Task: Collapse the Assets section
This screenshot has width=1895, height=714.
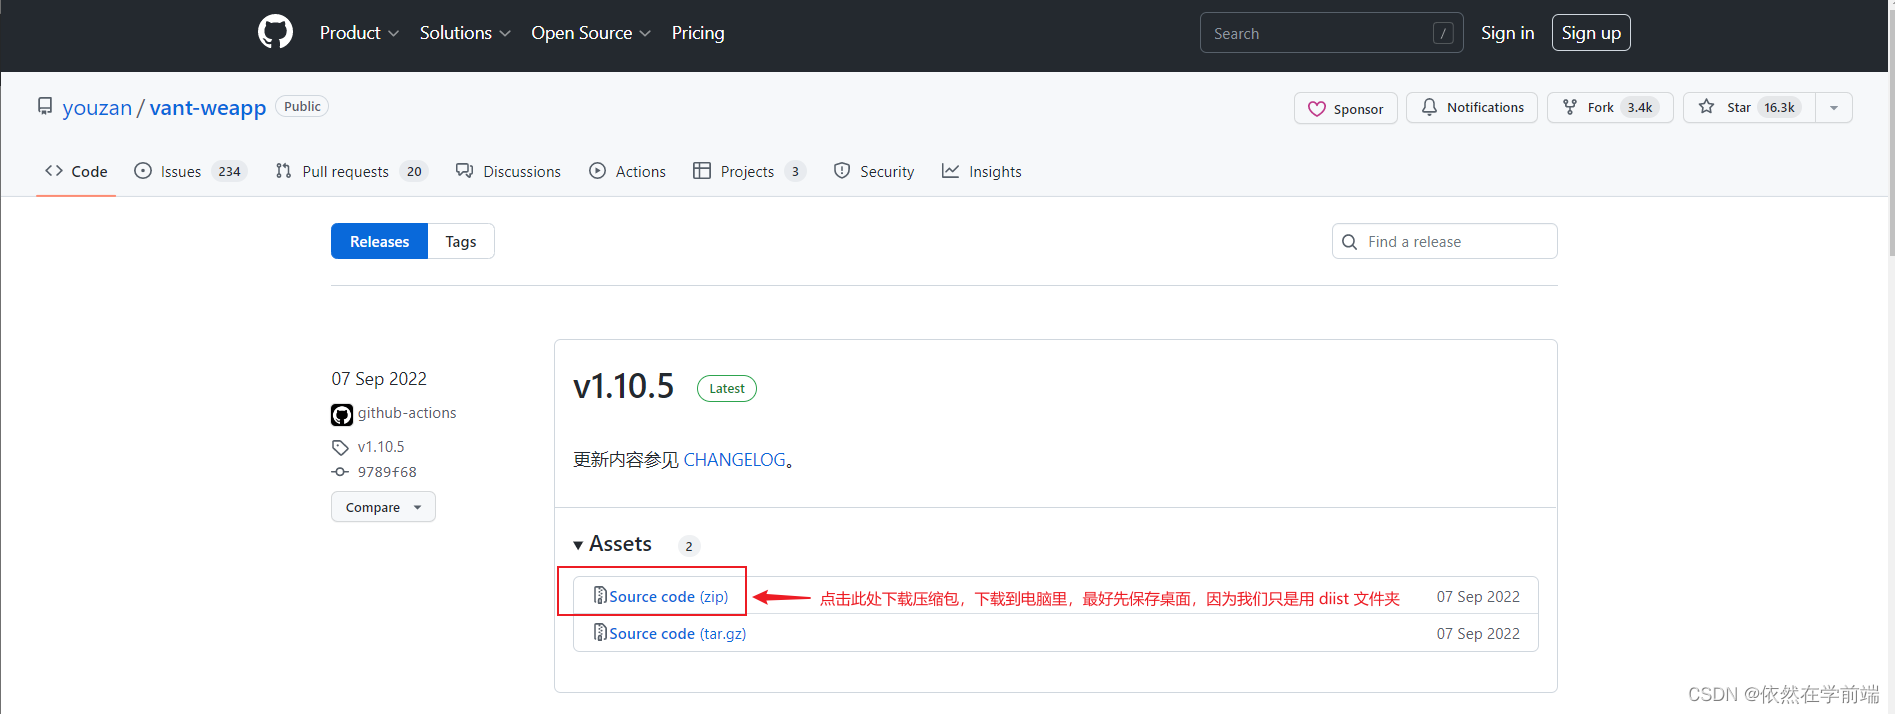Action: click(612, 544)
